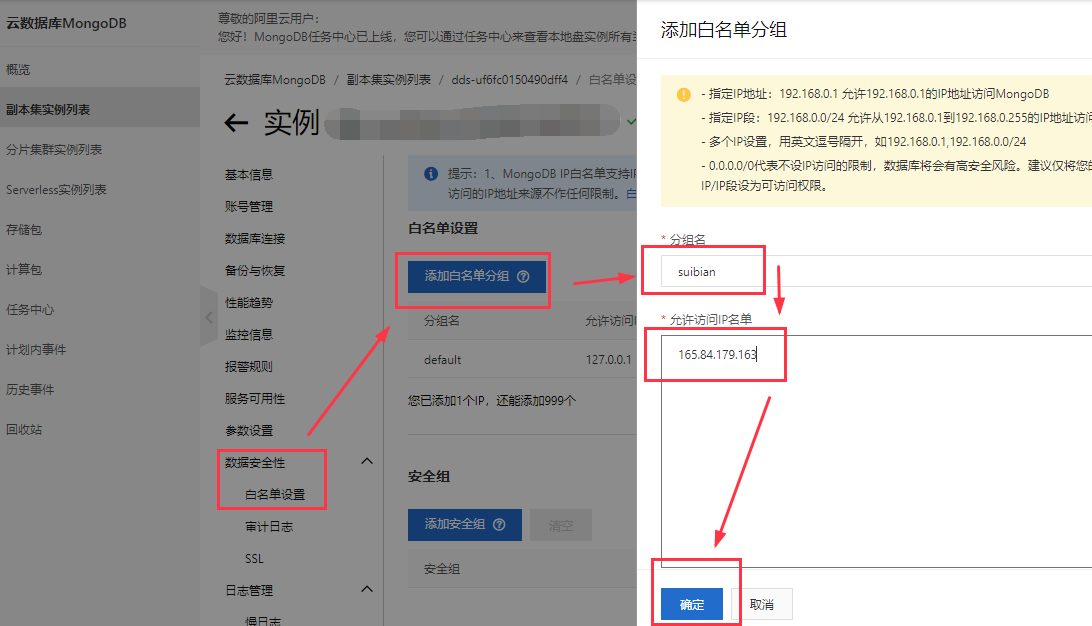Click help icon on 添加安全组 button
The height and width of the screenshot is (626, 1092).
pyautogui.click(x=500, y=524)
